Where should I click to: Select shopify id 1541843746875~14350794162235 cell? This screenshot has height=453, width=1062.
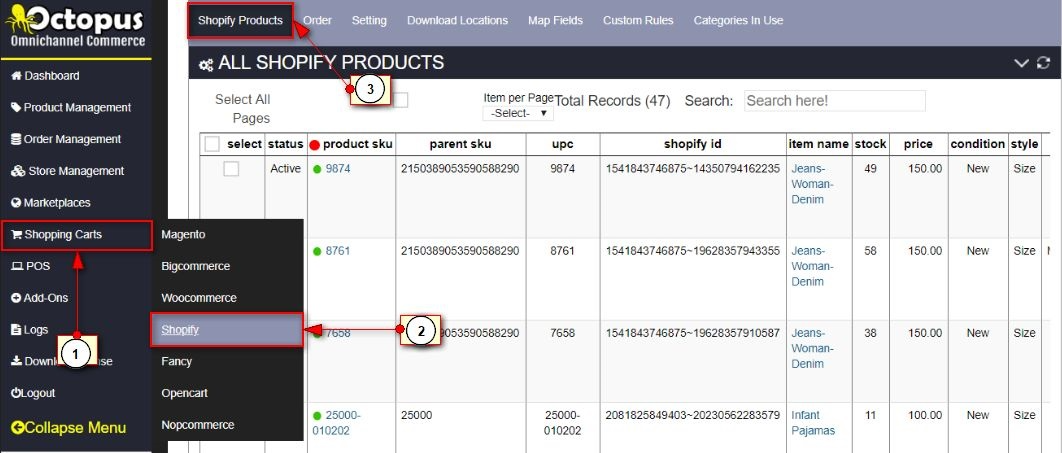click(x=692, y=169)
